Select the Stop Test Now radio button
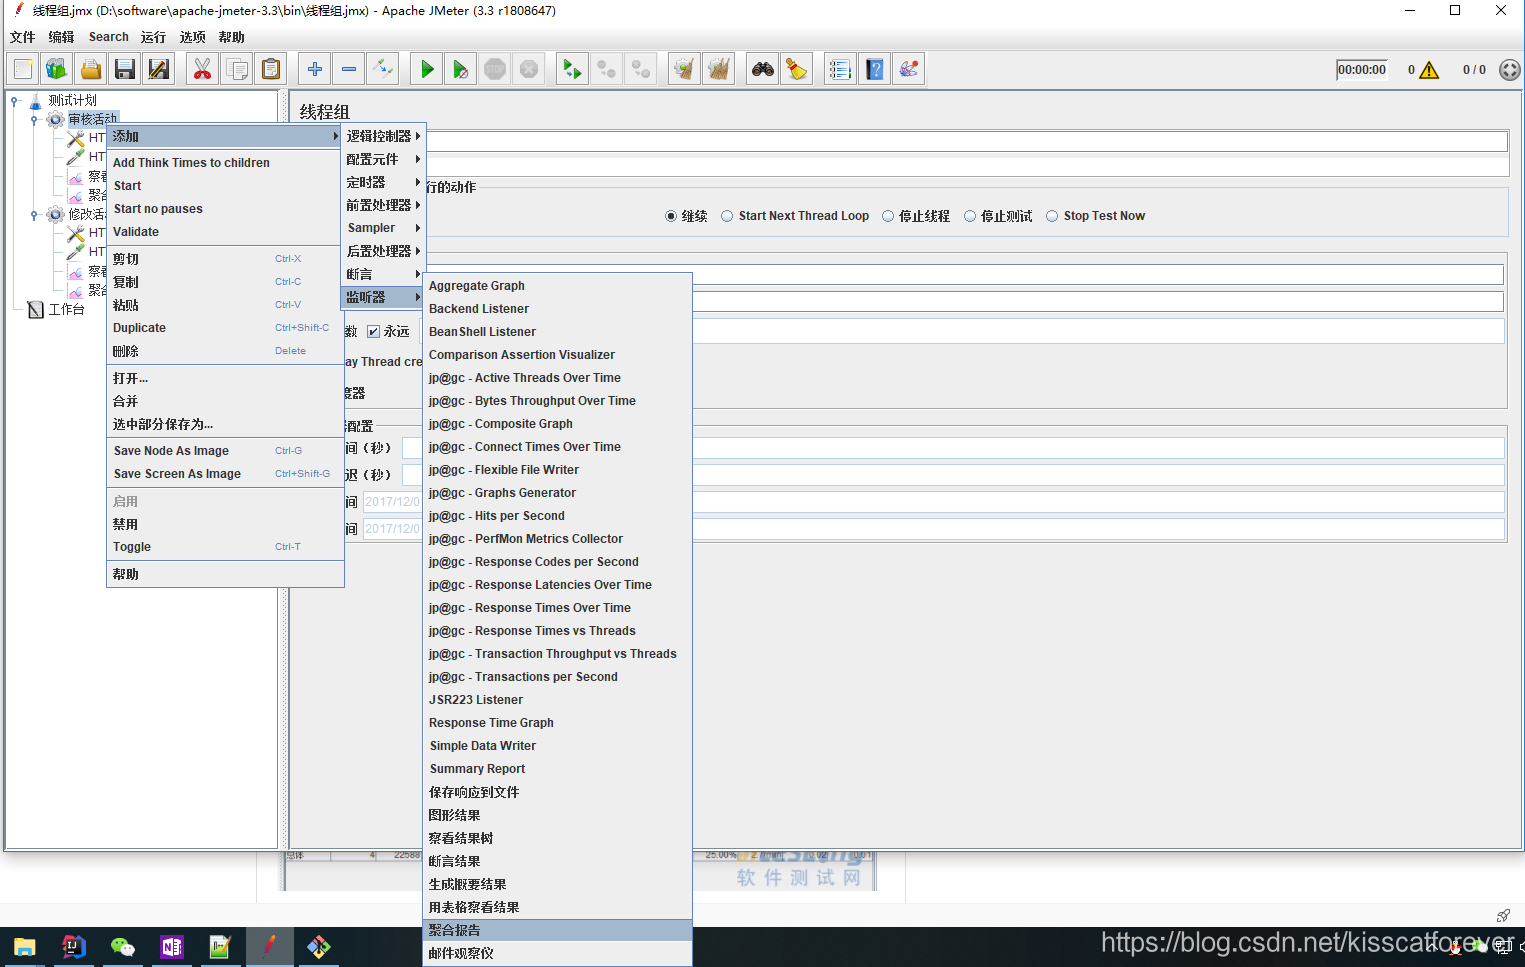Image resolution: width=1525 pixels, height=967 pixels. click(x=1052, y=216)
